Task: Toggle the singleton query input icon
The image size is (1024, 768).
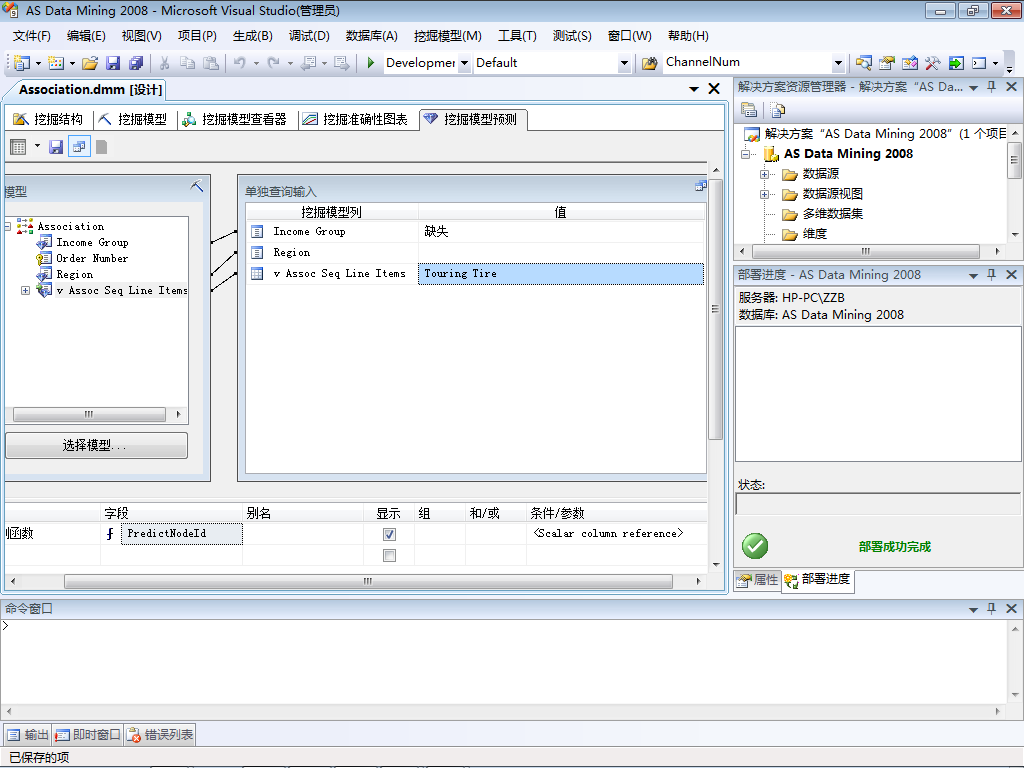Action: (x=79, y=147)
